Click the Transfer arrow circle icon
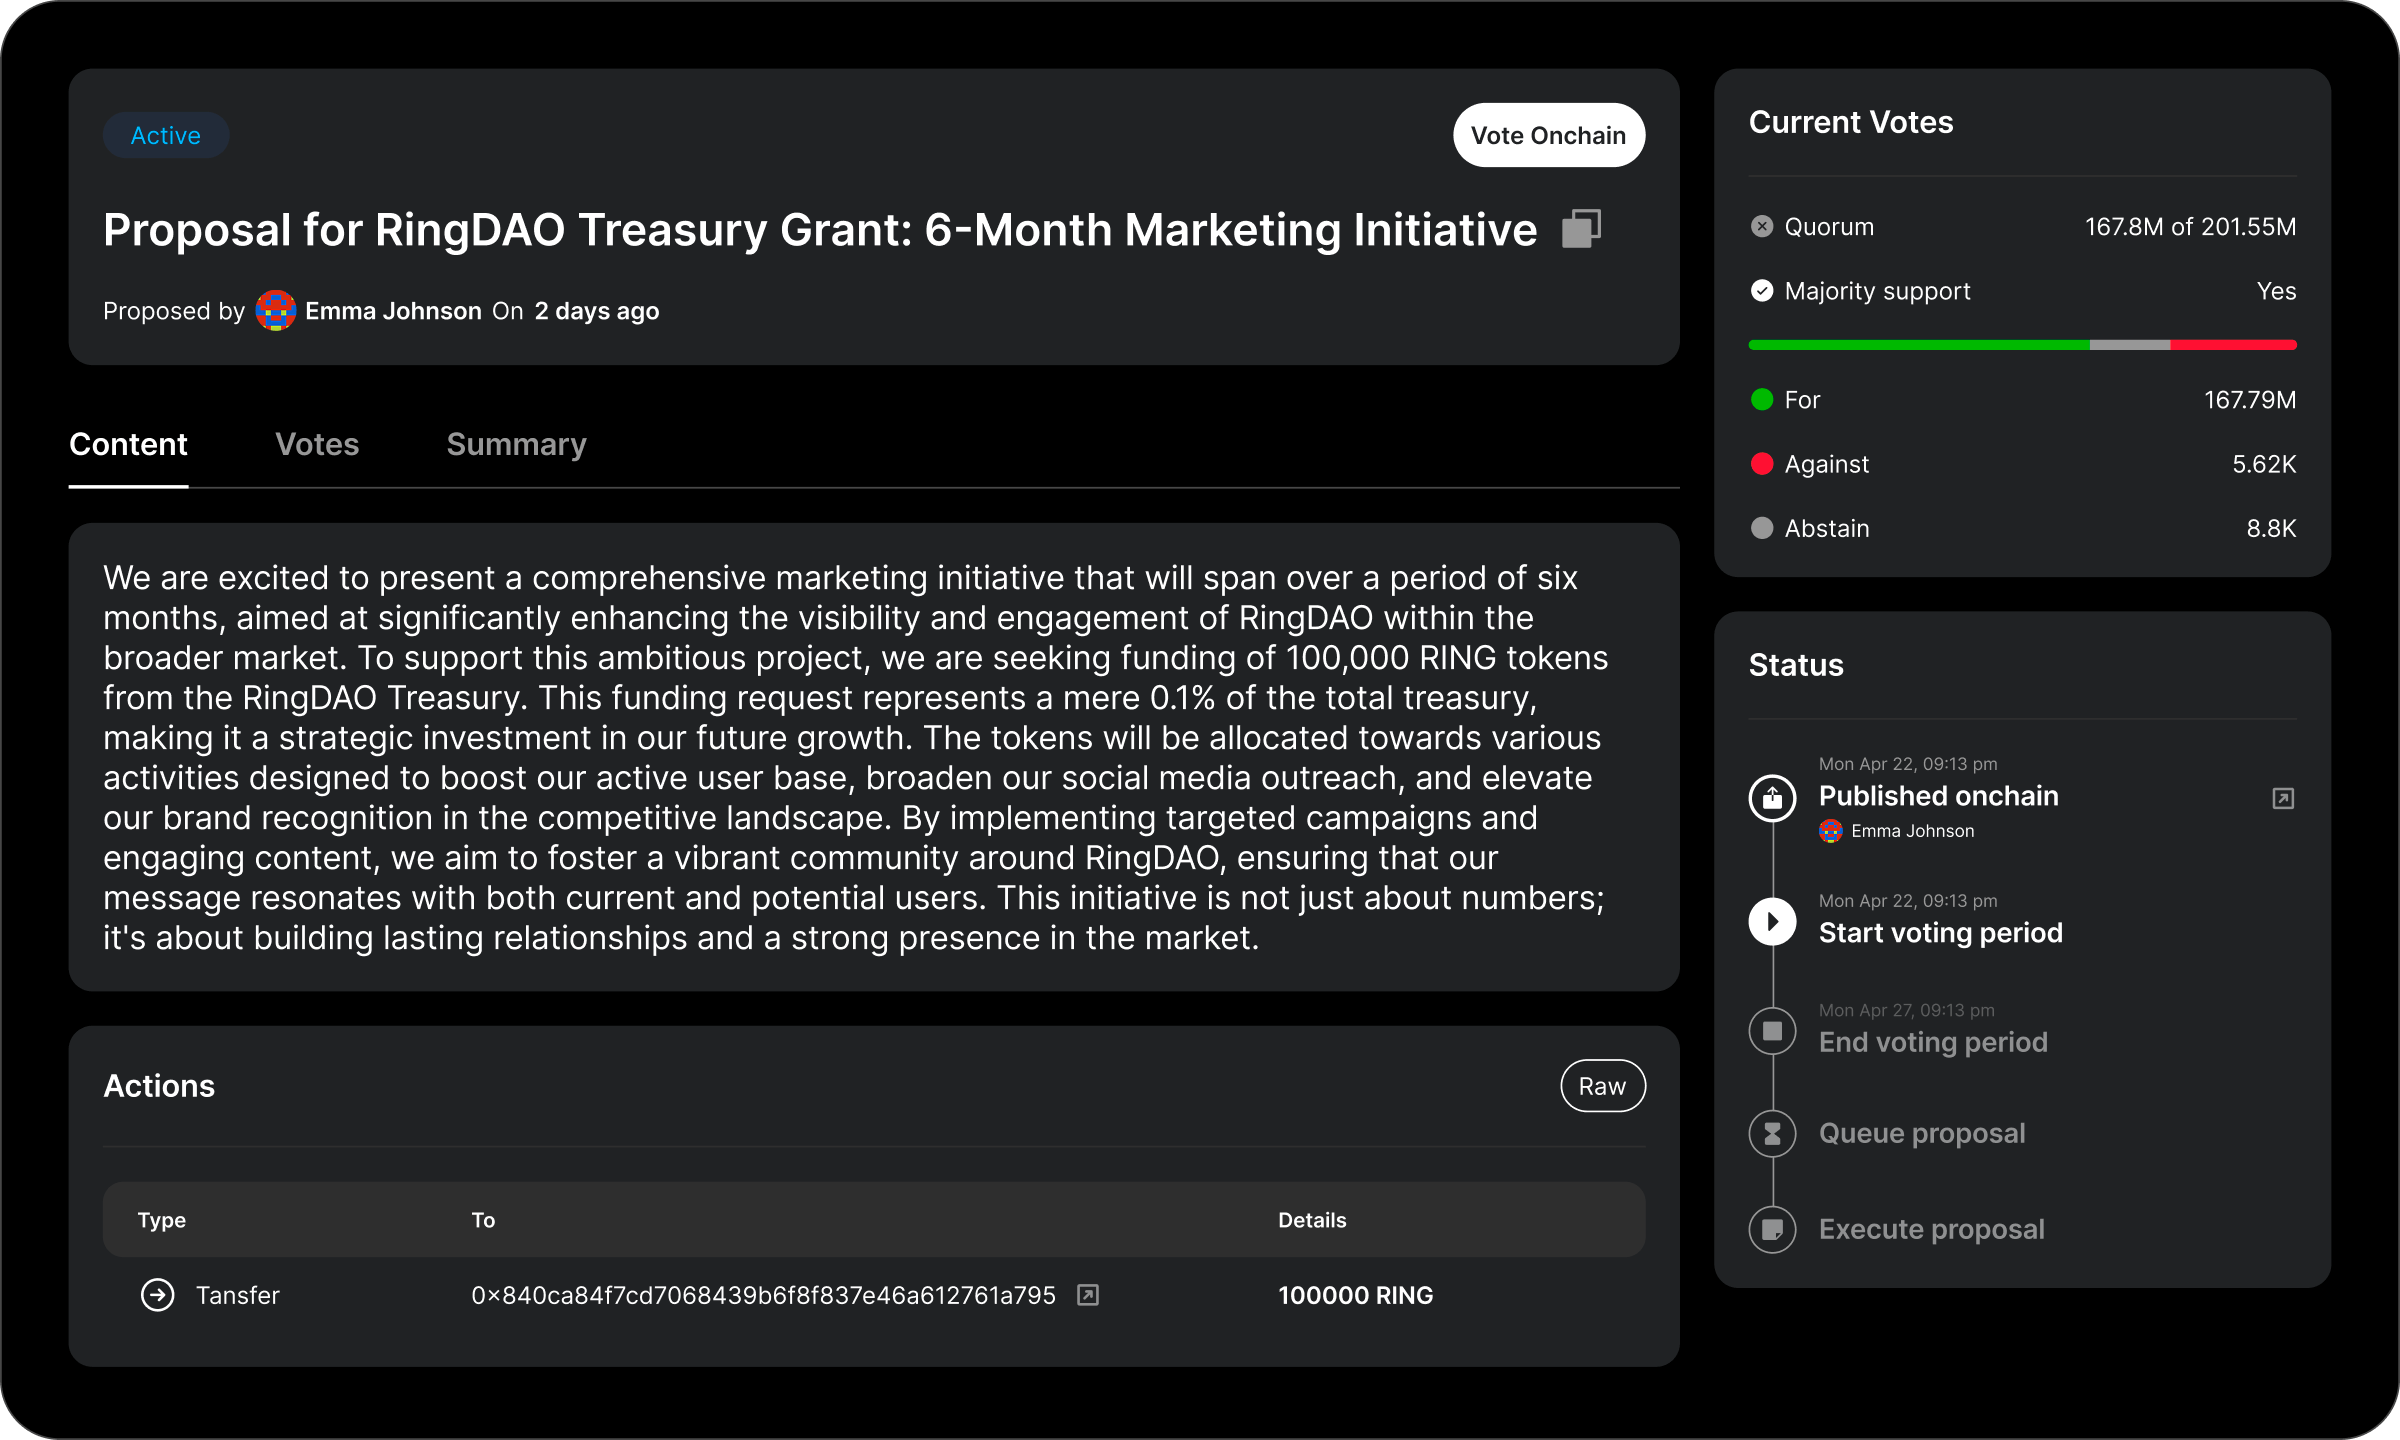The image size is (2400, 1440). point(157,1295)
